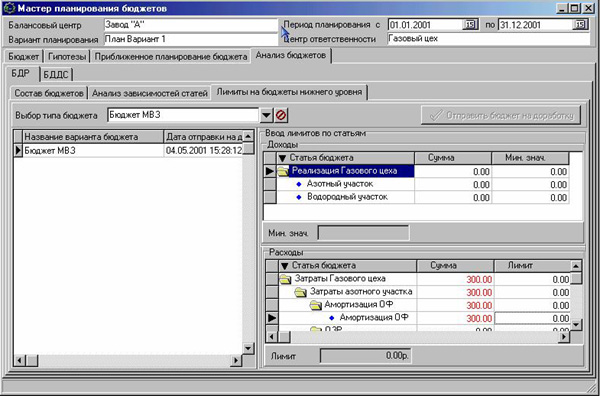
Task: Open the Выбор типа бюджета dropdown arrow
Action: click(266, 115)
